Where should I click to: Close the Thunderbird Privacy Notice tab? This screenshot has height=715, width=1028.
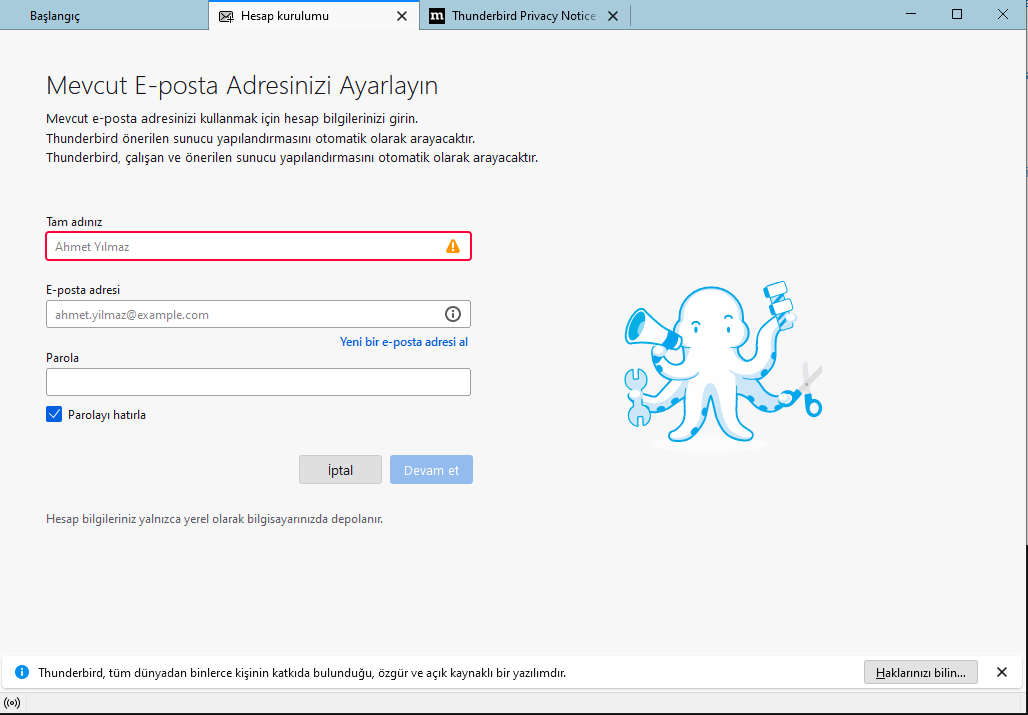(613, 16)
